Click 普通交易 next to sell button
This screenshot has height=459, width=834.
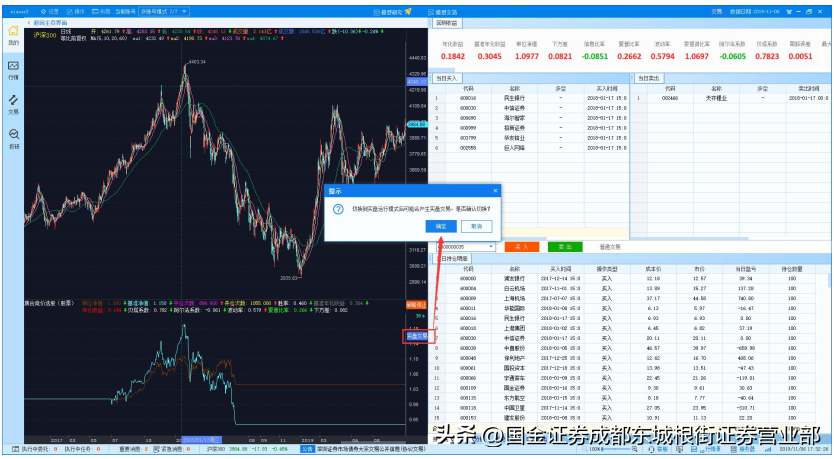[x=610, y=247]
